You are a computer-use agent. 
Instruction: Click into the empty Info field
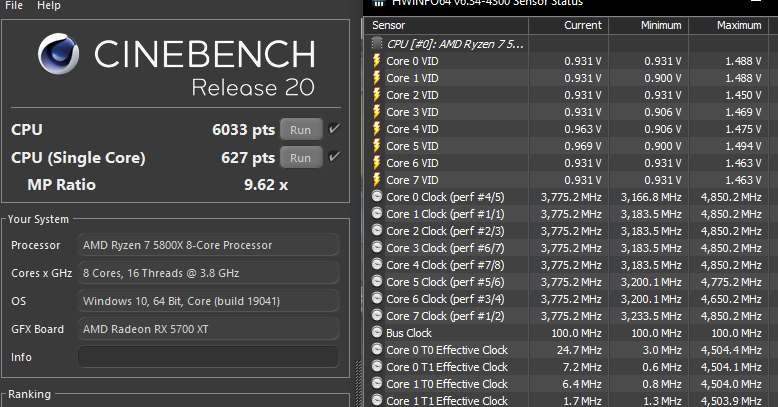point(208,357)
